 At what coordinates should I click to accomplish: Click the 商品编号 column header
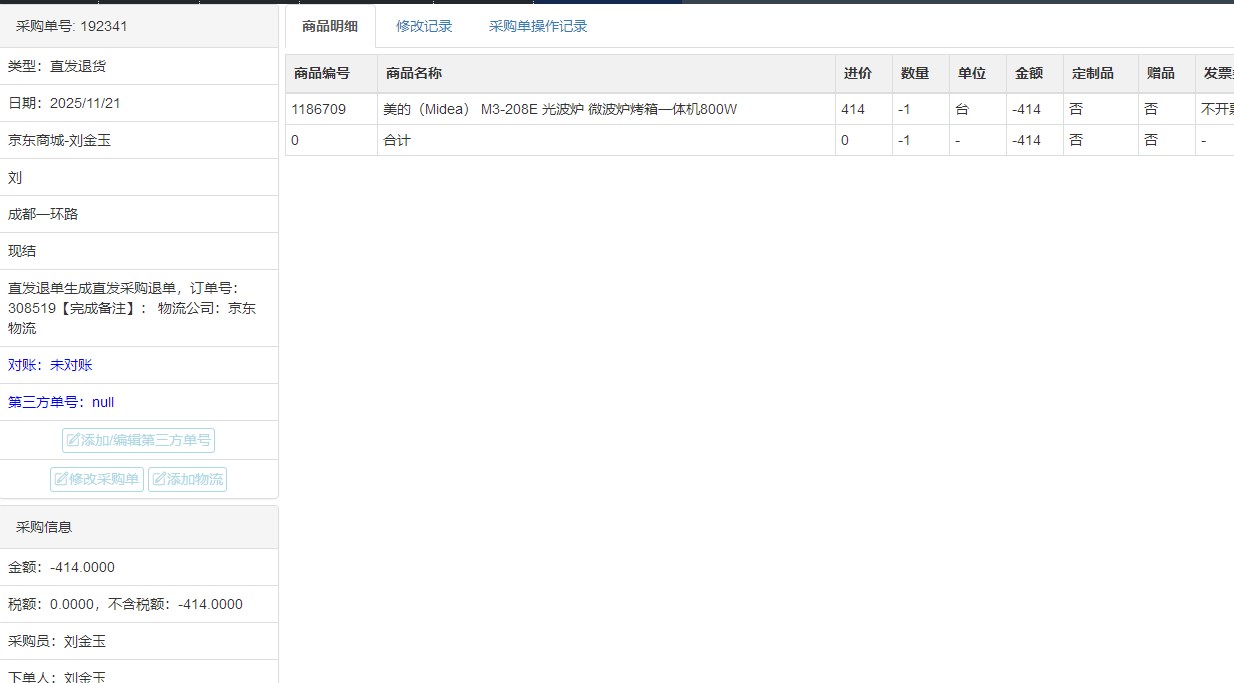point(322,73)
